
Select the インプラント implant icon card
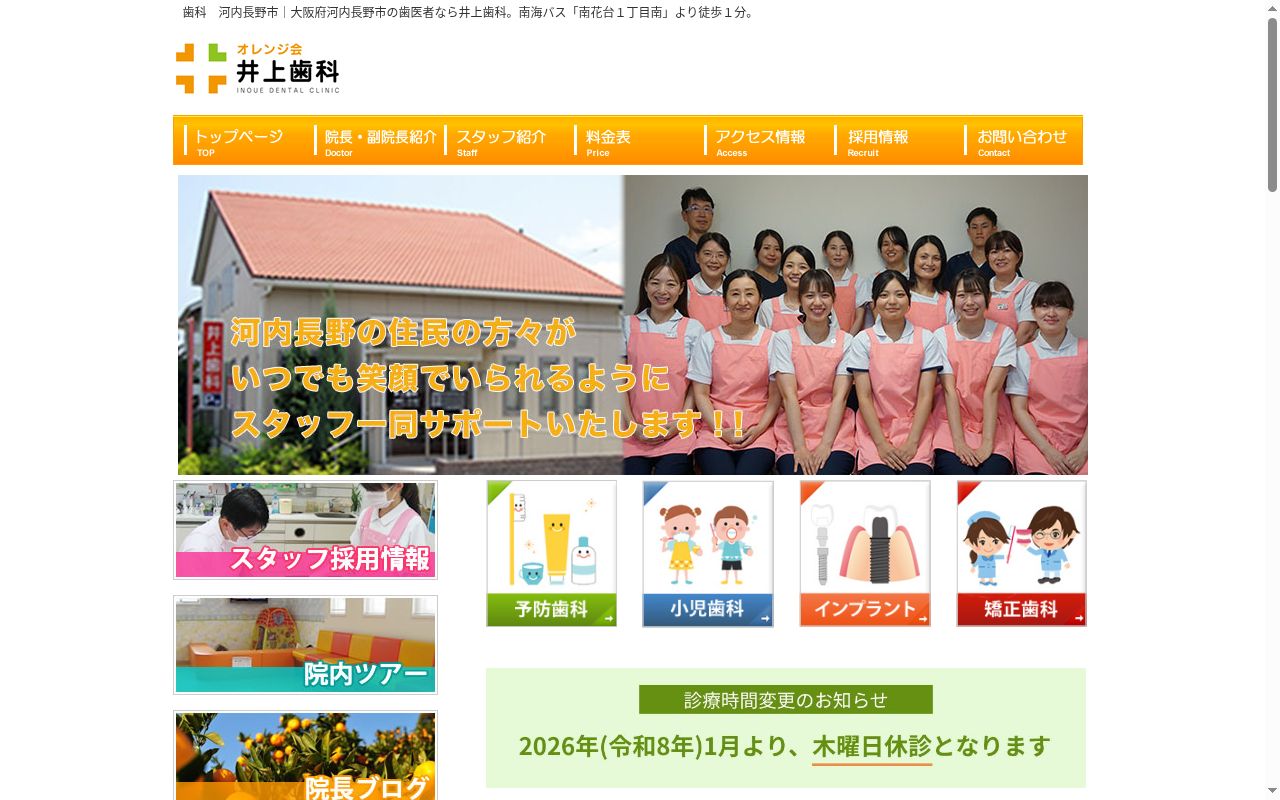[865, 554]
